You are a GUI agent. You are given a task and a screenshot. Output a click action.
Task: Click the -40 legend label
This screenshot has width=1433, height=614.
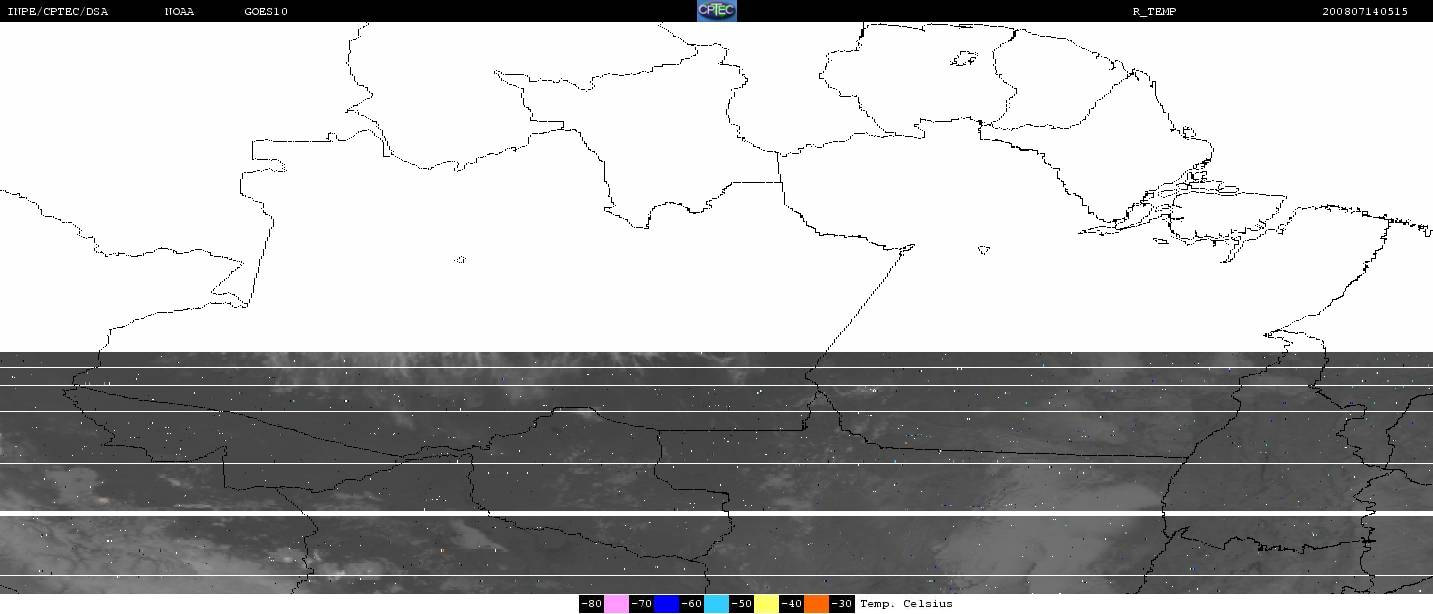click(791, 604)
